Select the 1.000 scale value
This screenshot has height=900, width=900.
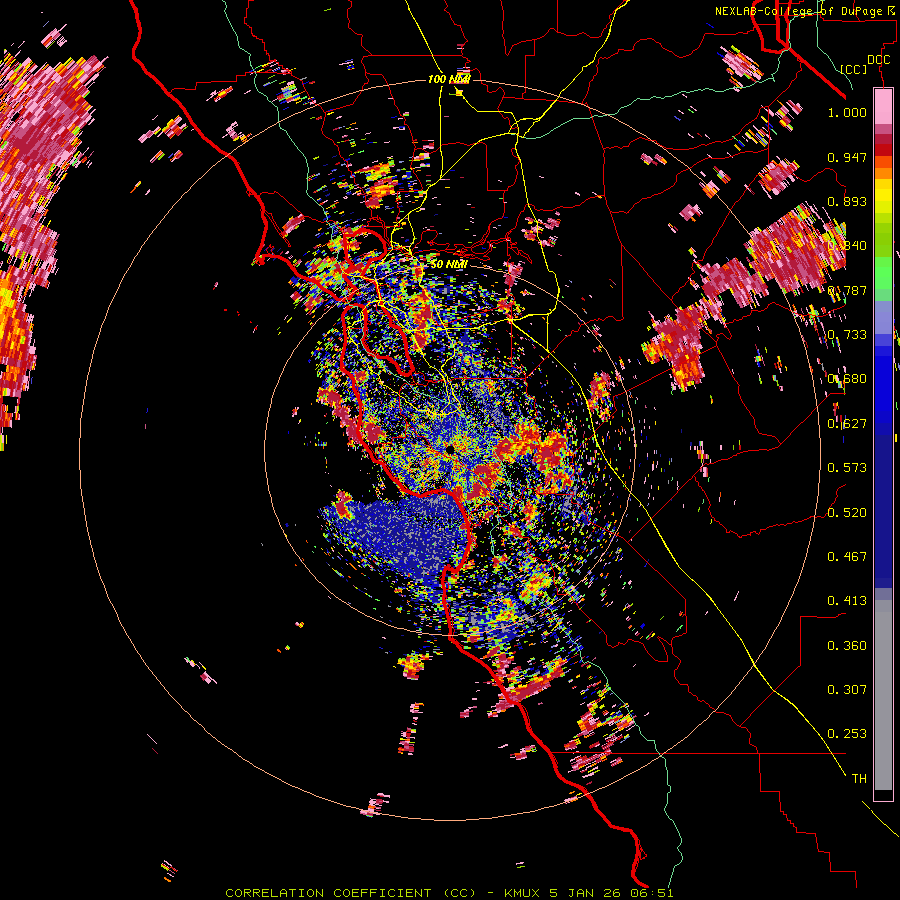(847, 112)
